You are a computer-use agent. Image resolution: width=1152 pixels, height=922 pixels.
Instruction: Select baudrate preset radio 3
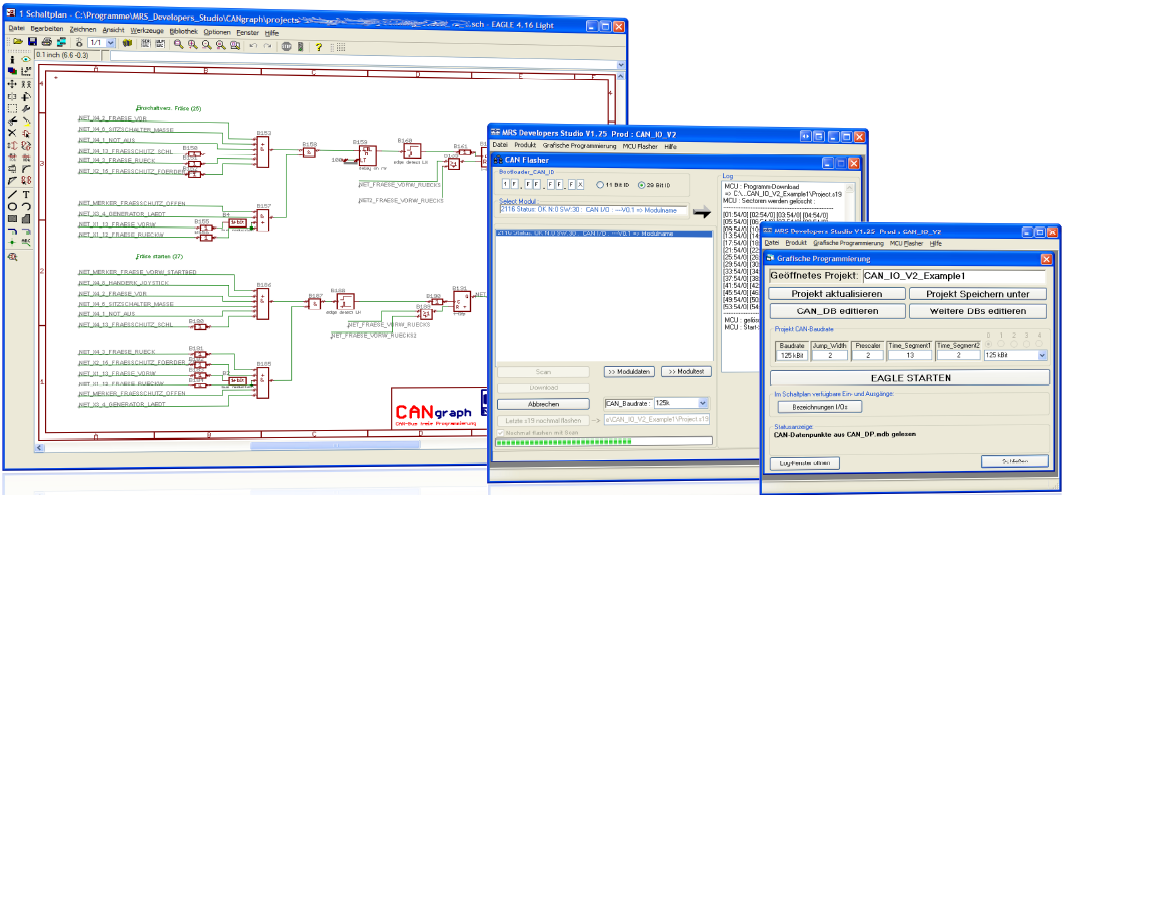tap(1026, 343)
